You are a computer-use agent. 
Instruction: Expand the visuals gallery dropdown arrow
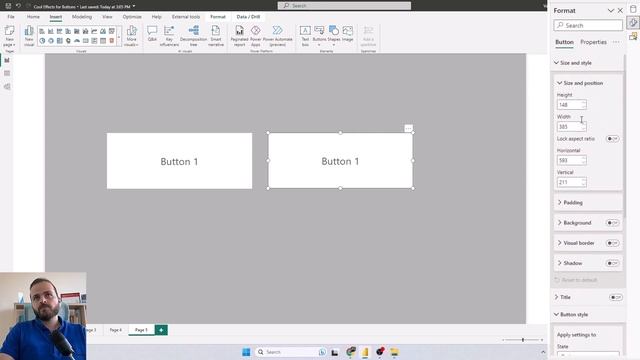point(119,37)
